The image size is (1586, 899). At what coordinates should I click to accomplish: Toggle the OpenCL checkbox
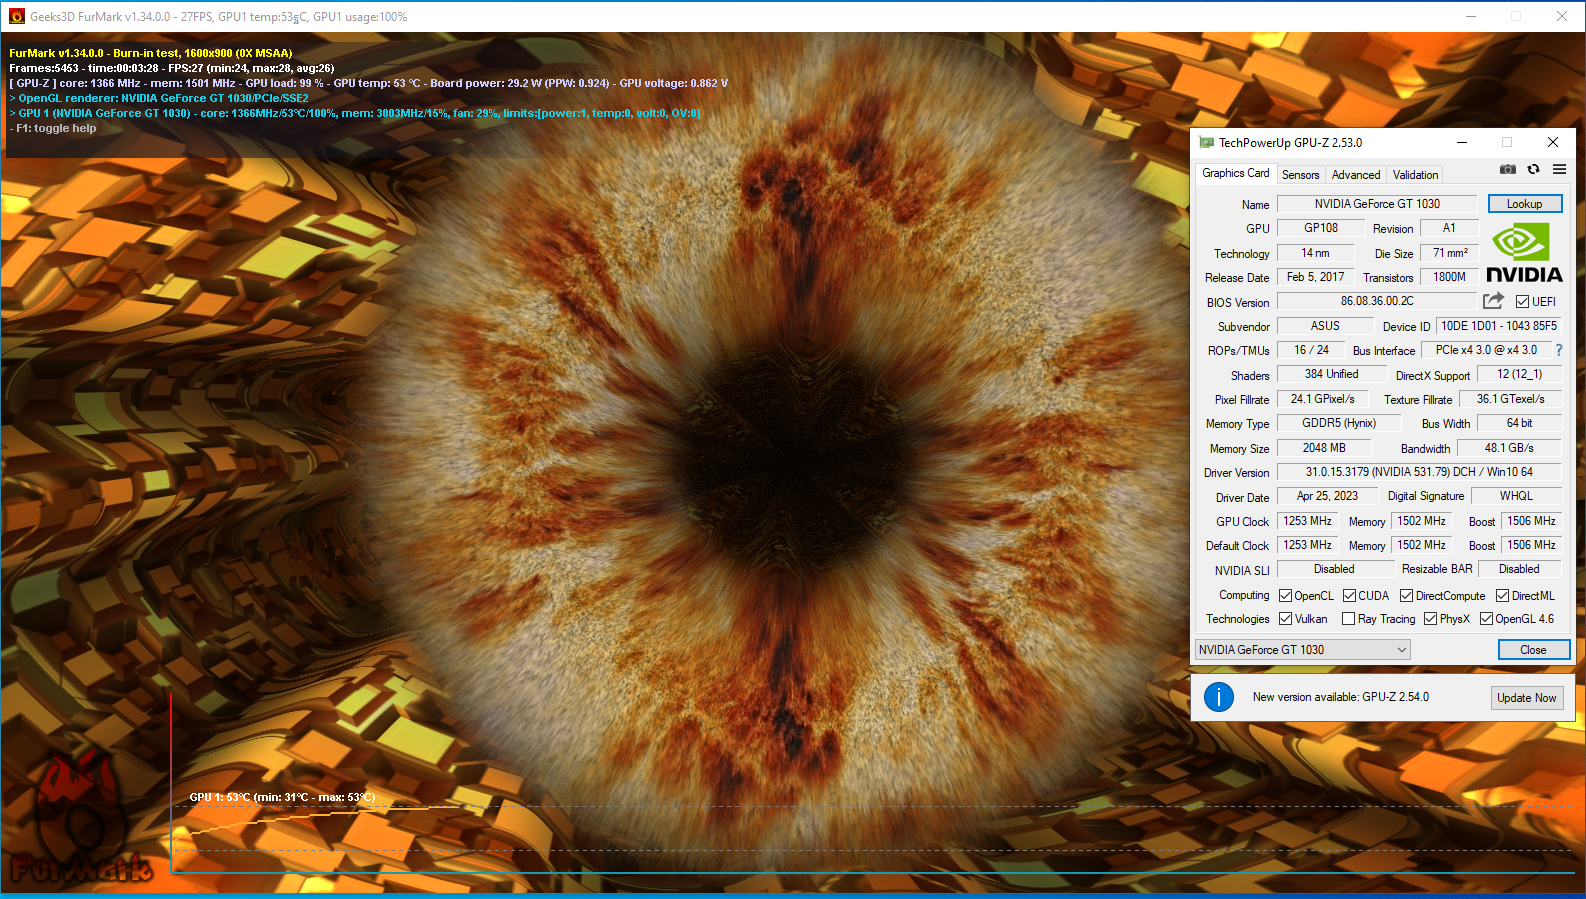click(1286, 596)
